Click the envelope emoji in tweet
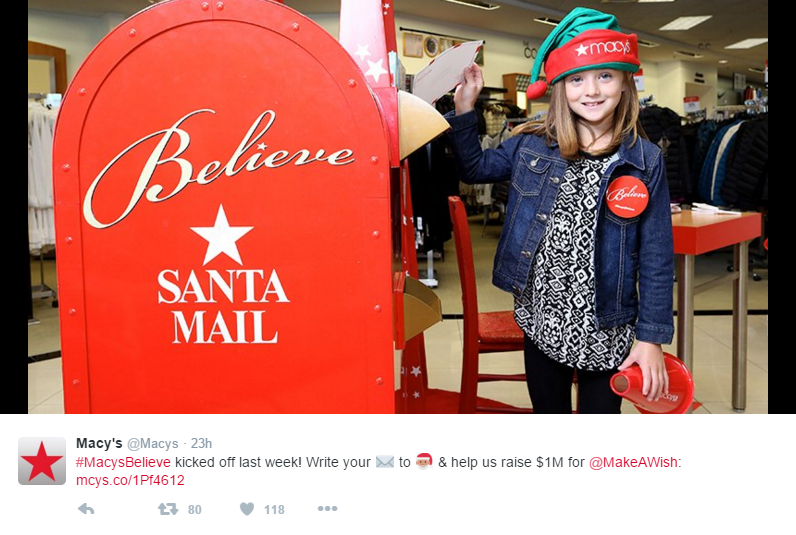 click(385, 462)
